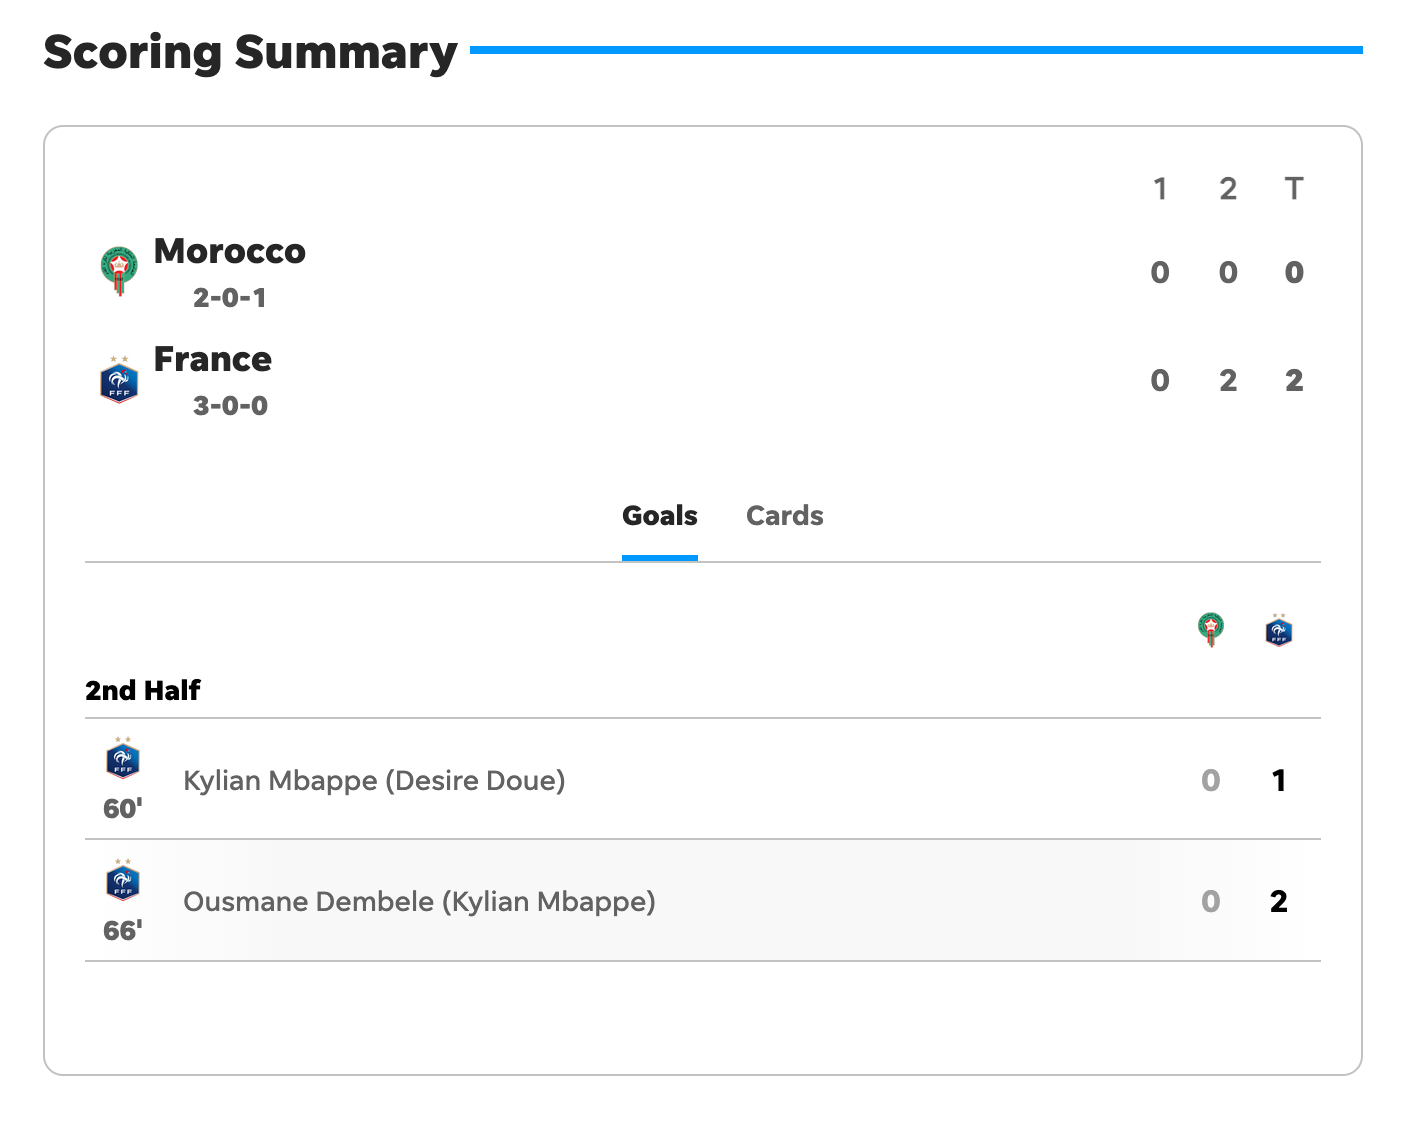Click Kylian Mbappe (Desire Doue) goal entry
Screen dimensions: 1420x1122
(x=374, y=780)
